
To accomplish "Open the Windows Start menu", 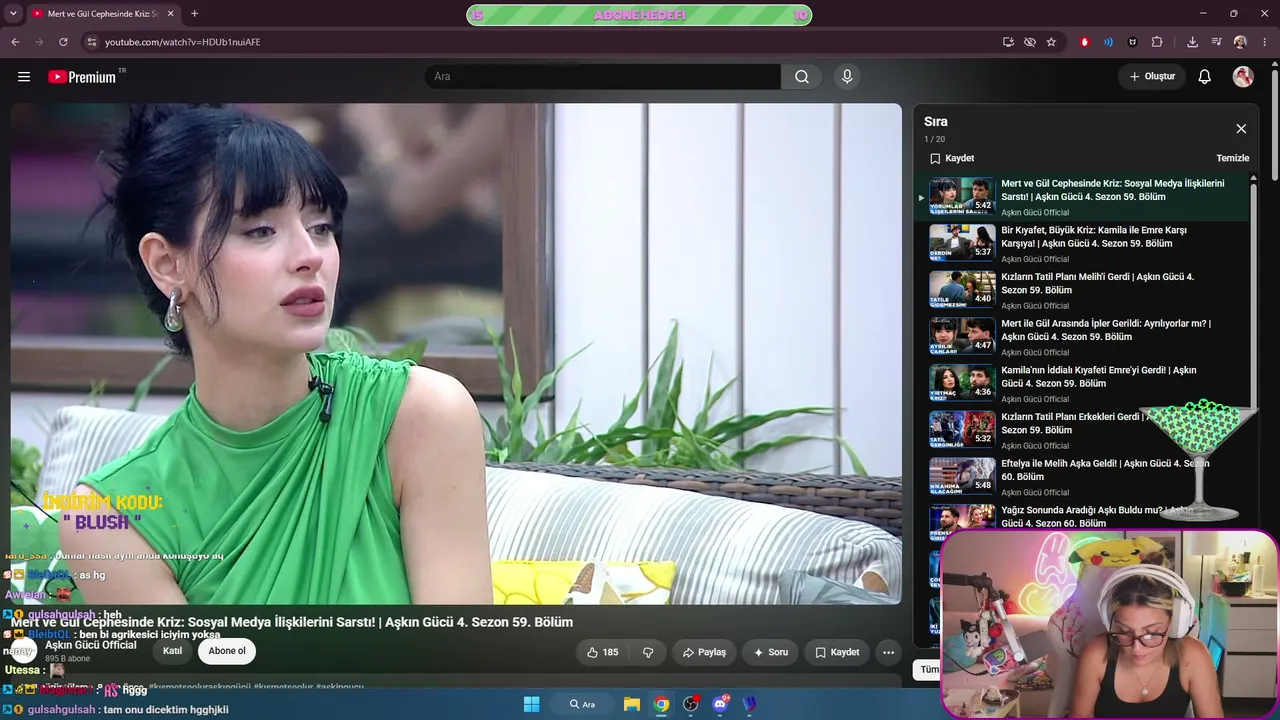I will point(531,704).
